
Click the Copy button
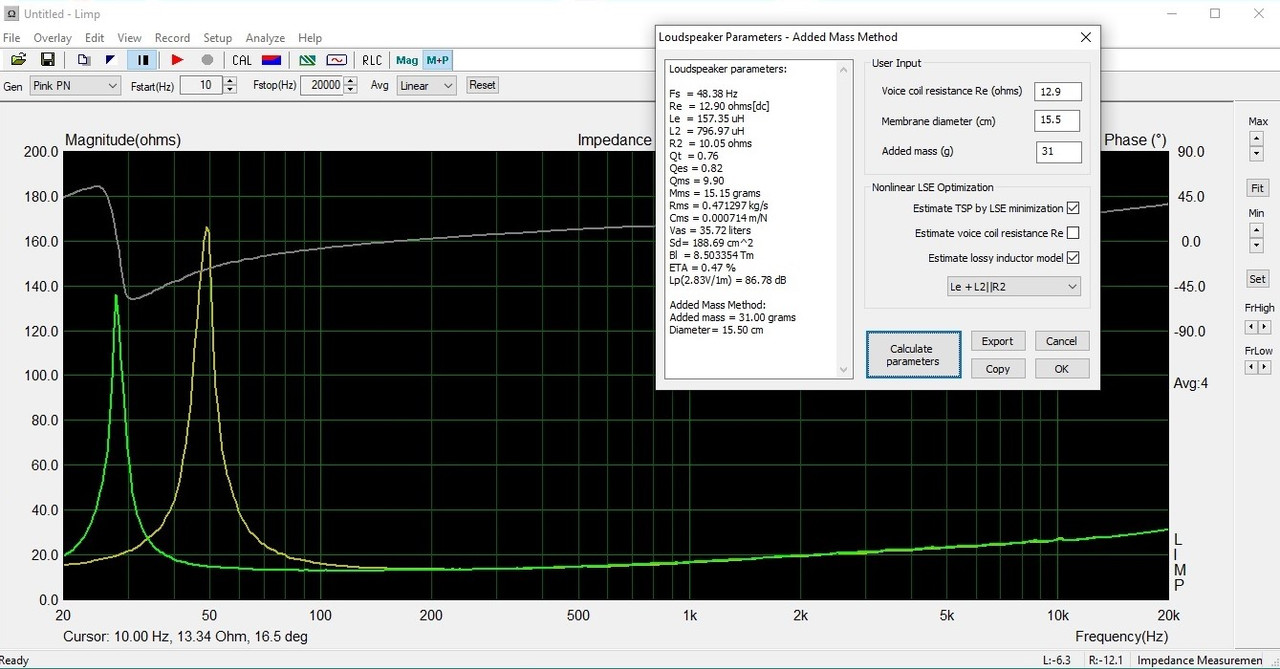click(997, 369)
